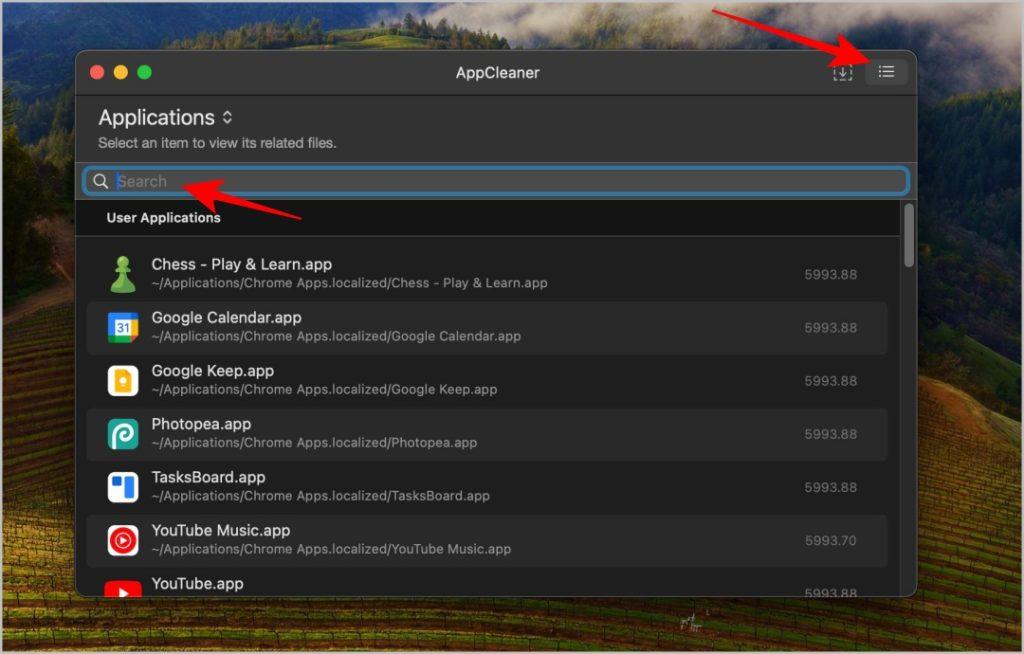Screen dimensions: 1024x654
Task: Focus the Search input field
Action: tap(496, 181)
